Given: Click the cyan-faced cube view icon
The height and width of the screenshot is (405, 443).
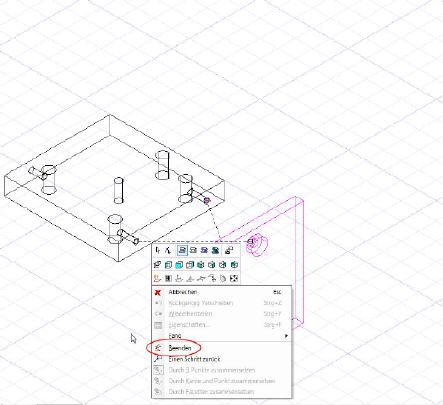Looking at the screenshot, I should [x=179, y=265].
